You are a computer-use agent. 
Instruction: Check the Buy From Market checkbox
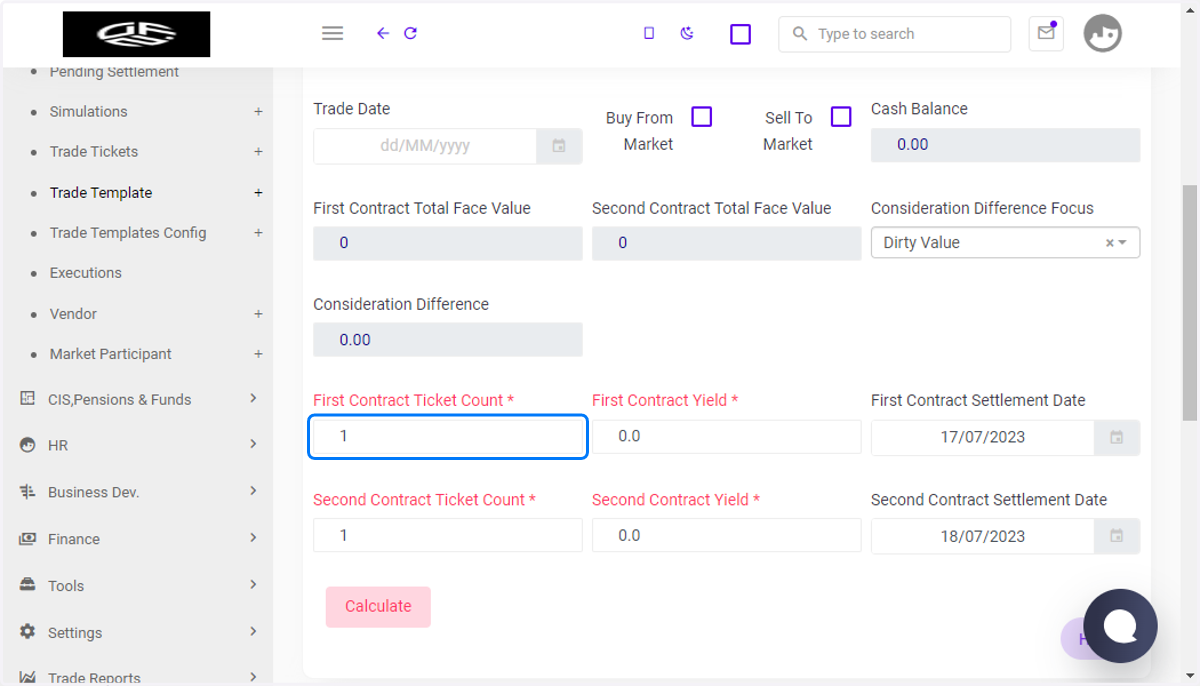[x=702, y=117]
